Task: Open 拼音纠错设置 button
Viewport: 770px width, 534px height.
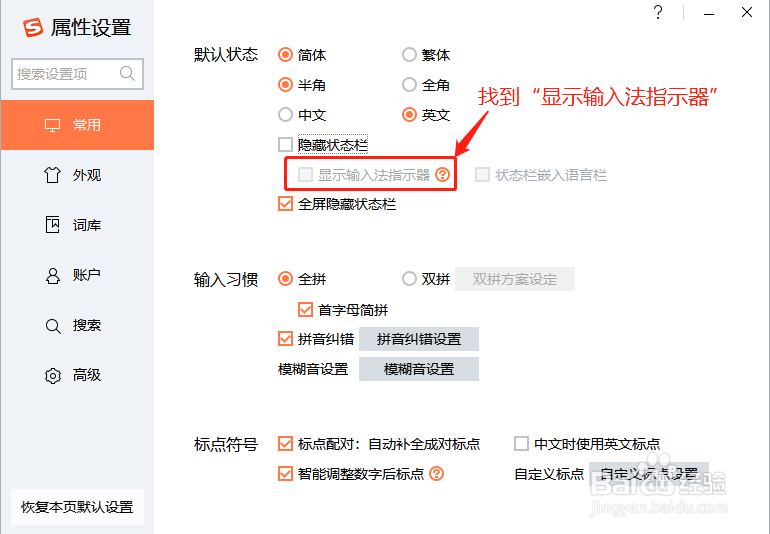Action: pyautogui.click(x=419, y=339)
